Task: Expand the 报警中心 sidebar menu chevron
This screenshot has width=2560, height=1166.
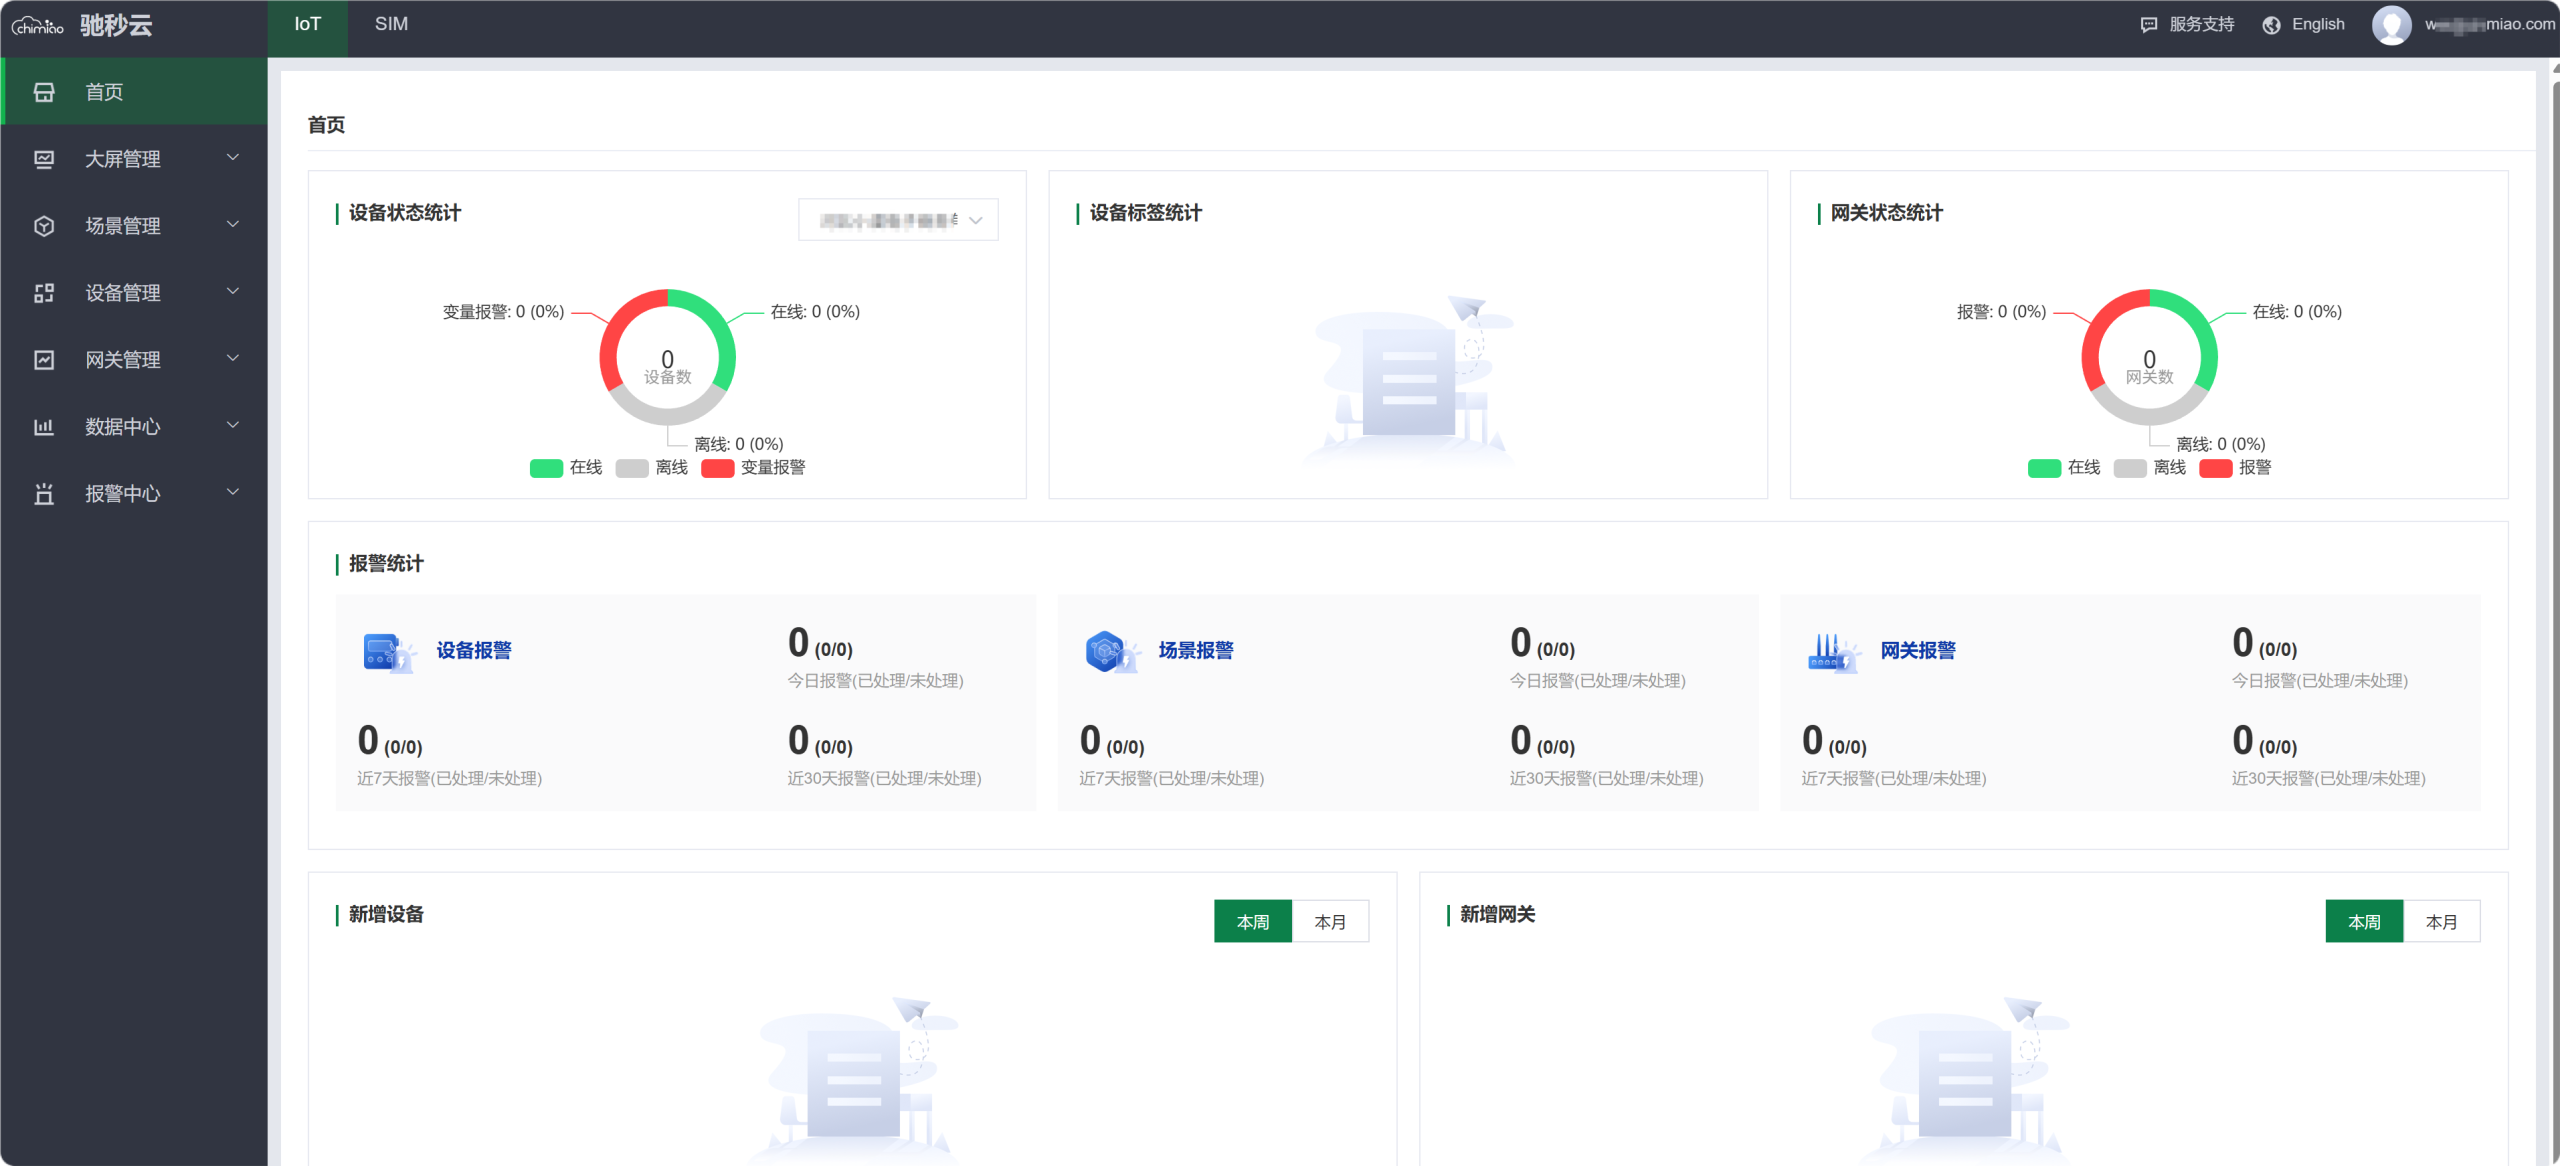Action: (x=233, y=492)
